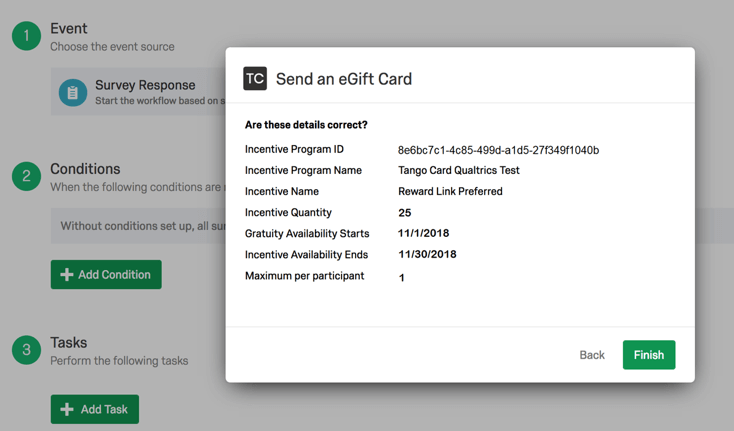Click the green Finish button

click(x=649, y=355)
